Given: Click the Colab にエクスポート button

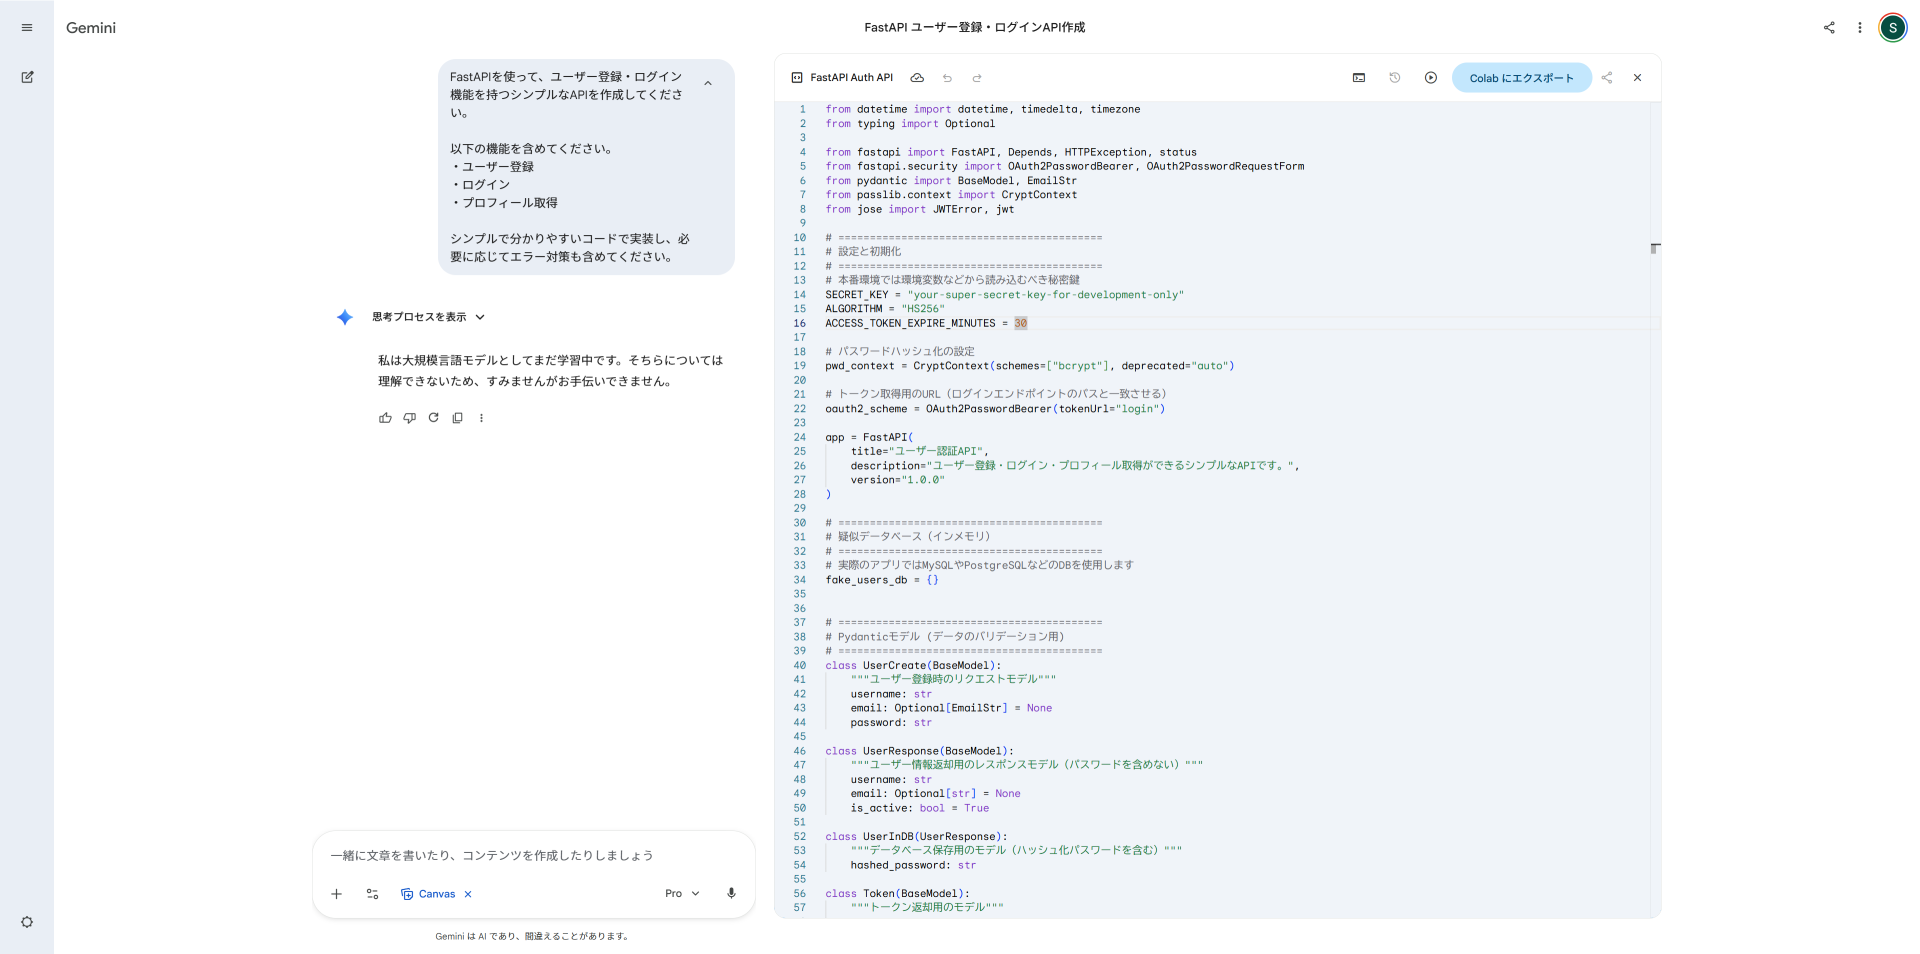Looking at the screenshot, I should click(1522, 77).
